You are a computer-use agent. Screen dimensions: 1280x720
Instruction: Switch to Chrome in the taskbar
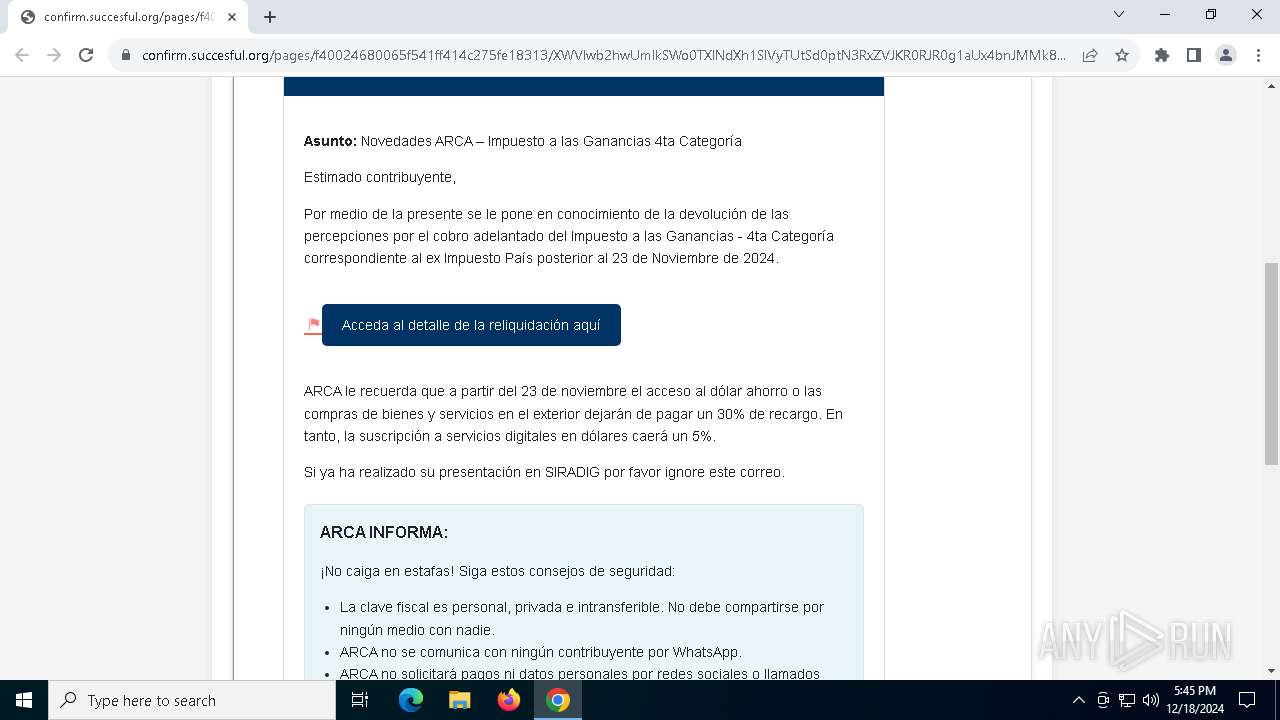tap(558, 700)
